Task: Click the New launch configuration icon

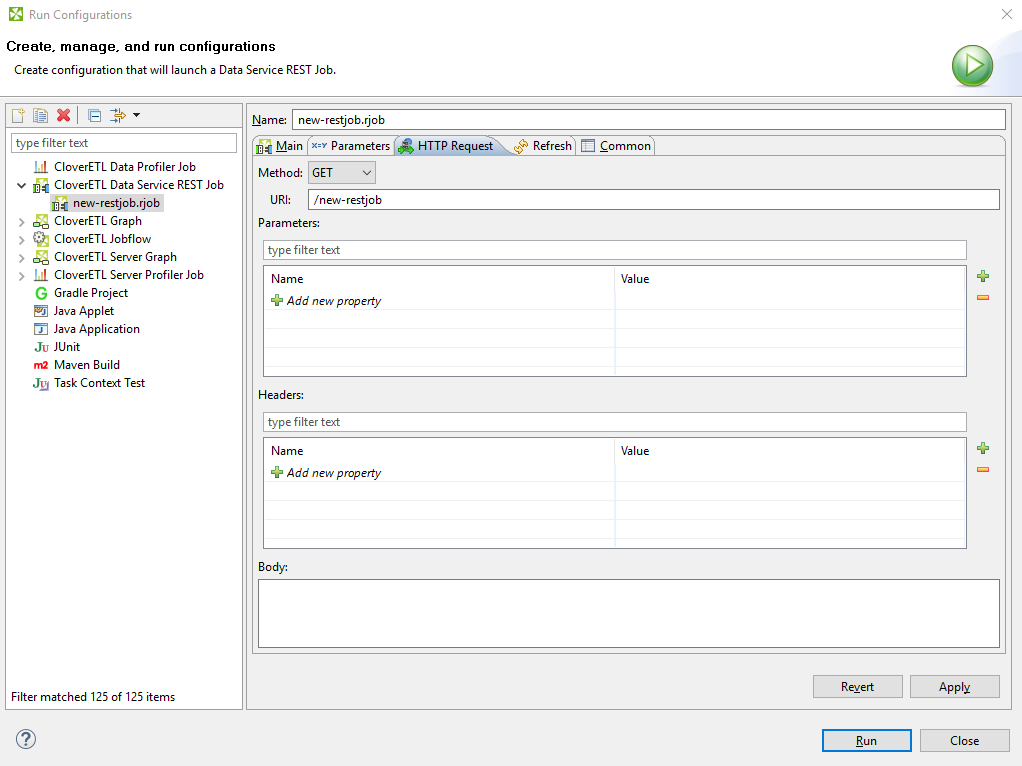Action: [18, 115]
